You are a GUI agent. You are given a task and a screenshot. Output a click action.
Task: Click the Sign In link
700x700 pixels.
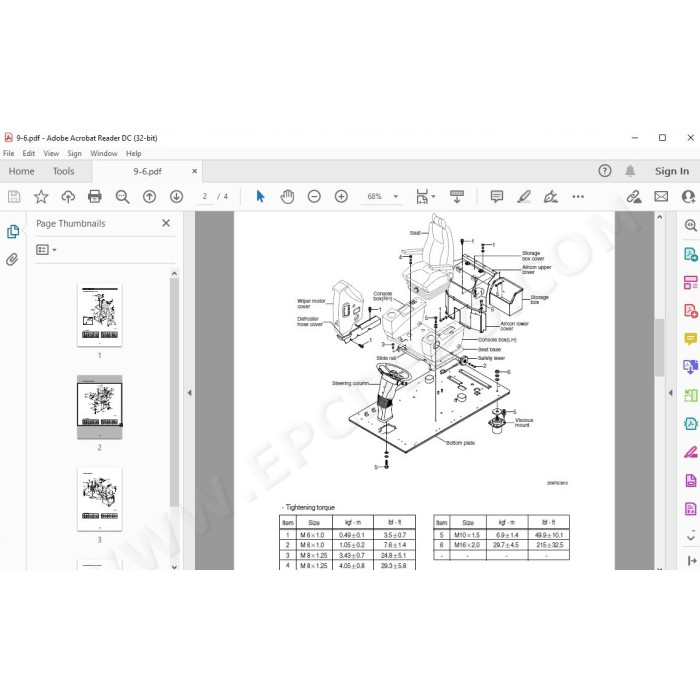click(x=672, y=171)
